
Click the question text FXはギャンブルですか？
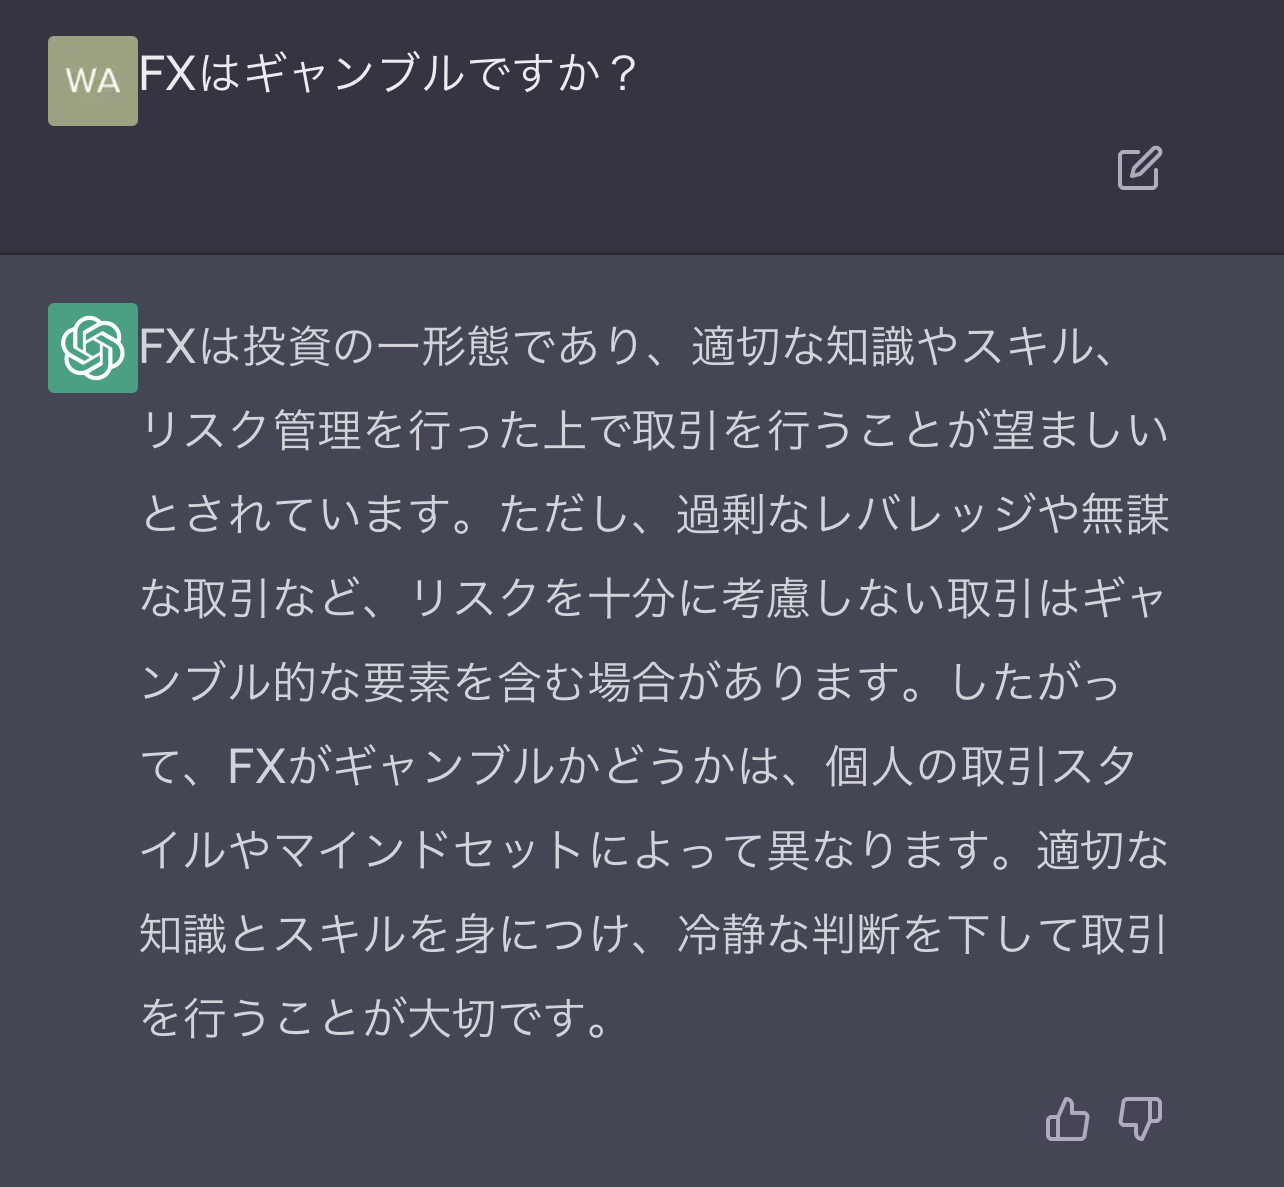[388, 74]
